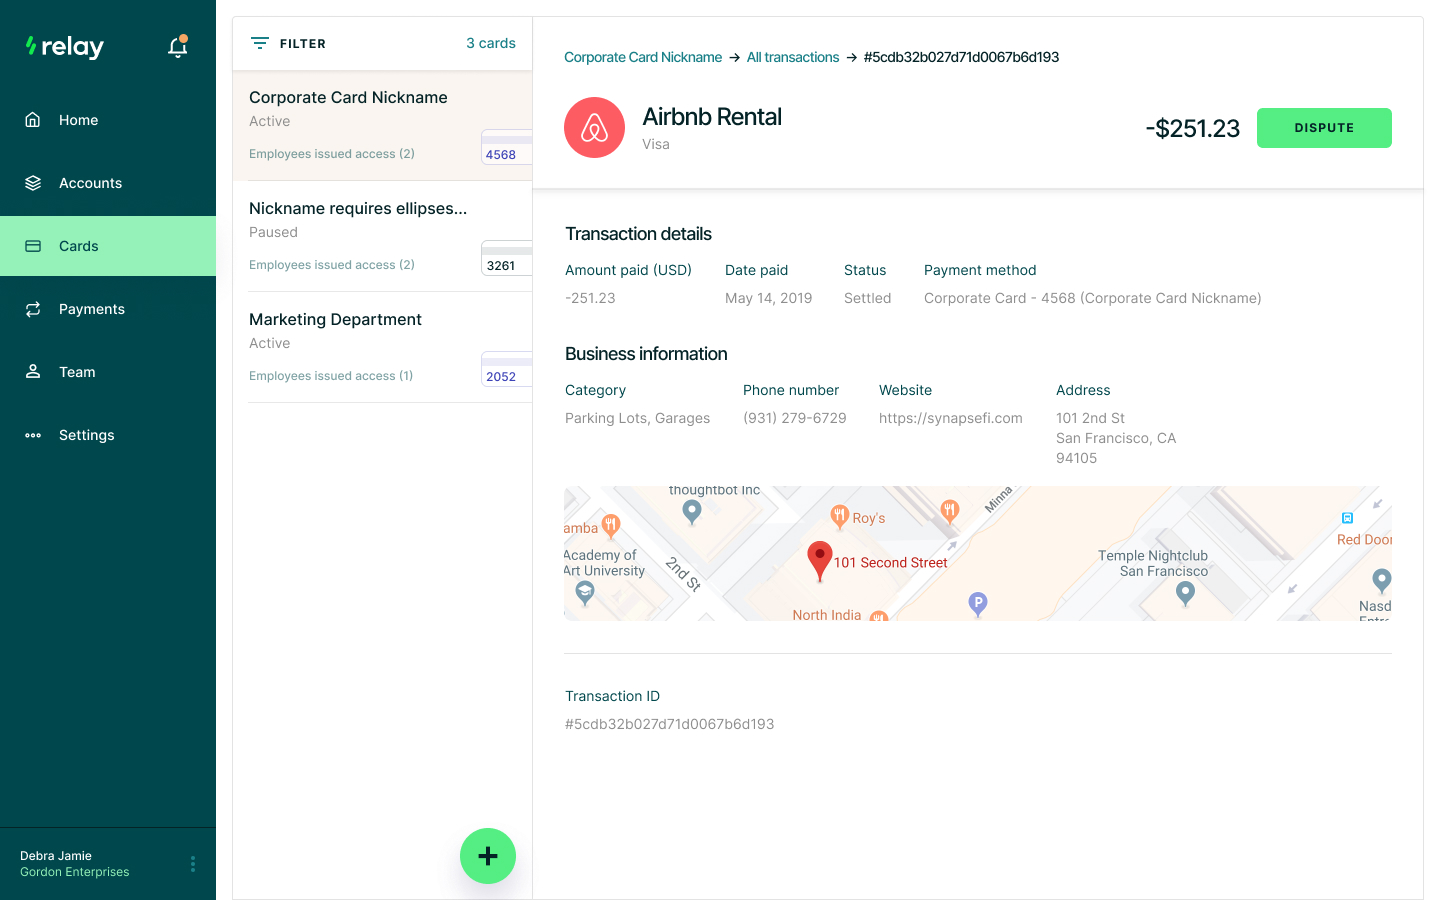Select Cards in navigation
This screenshot has height=900, width=1440.
click(108, 246)
